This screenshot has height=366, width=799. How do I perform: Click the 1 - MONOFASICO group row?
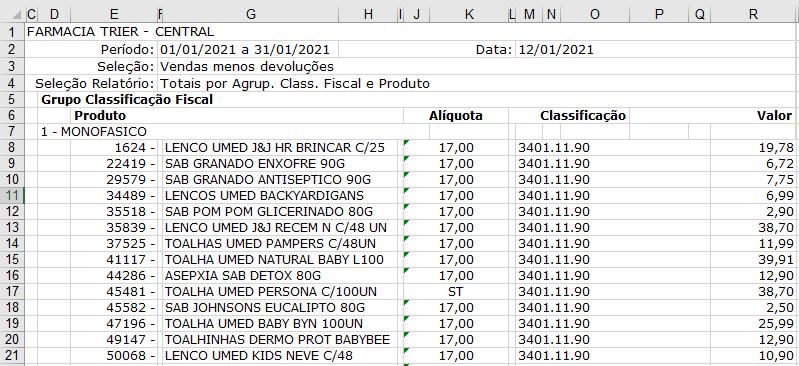pos(94,132)
